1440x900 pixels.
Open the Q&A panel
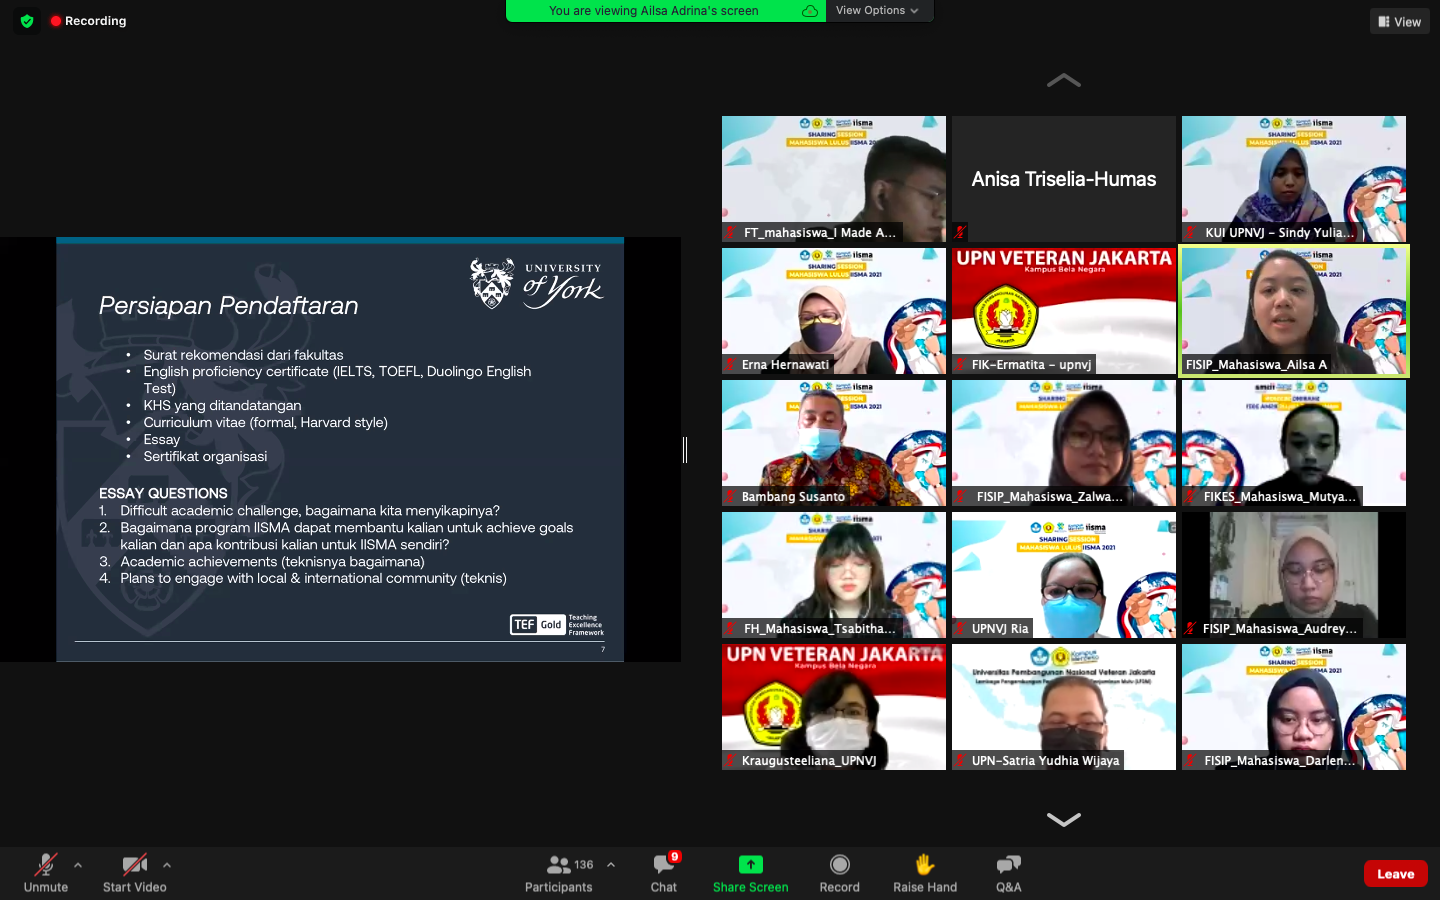[x=1008, y=872]
